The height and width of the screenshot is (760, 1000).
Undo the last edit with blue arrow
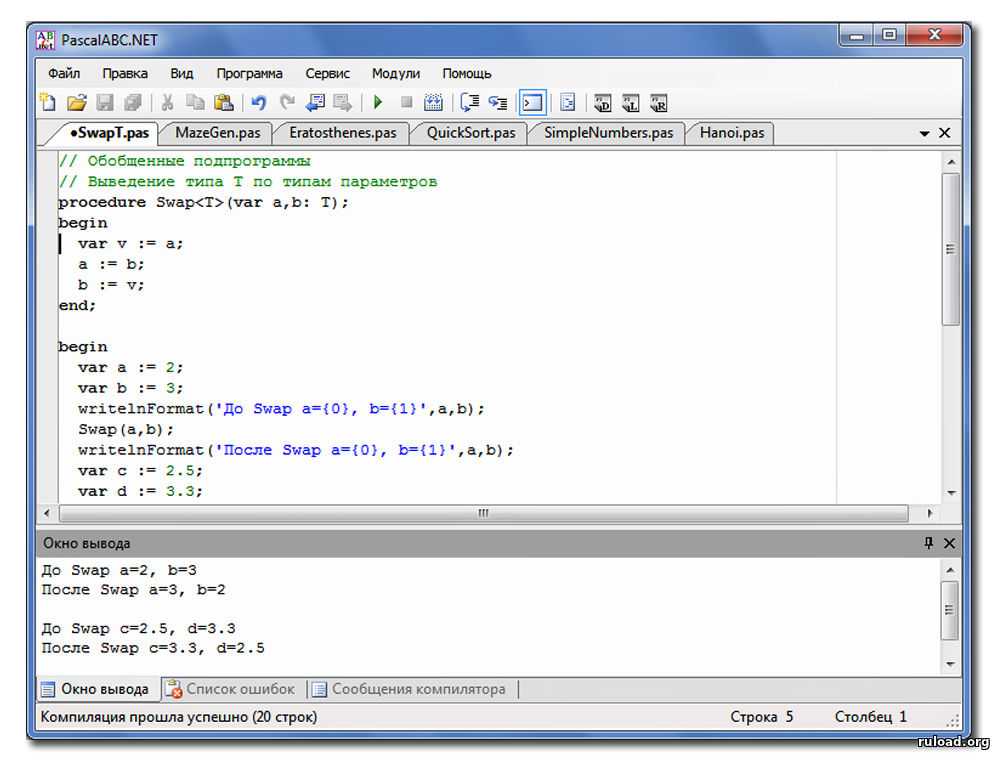[258, 102]
